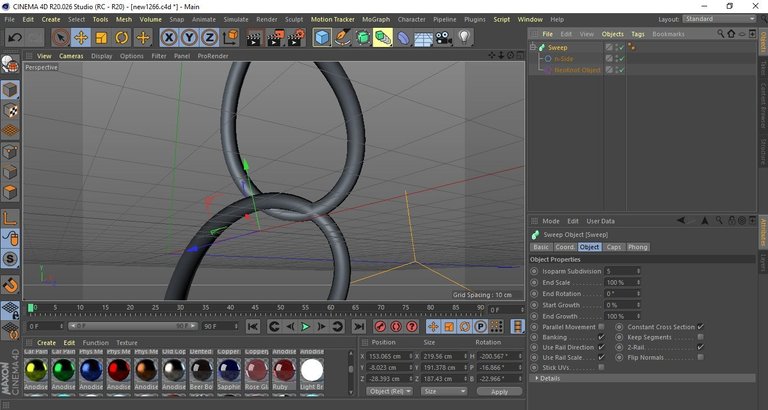
Task: Select the Ruby material swatch
Action: pyautogui.click(x=285, y=370)
